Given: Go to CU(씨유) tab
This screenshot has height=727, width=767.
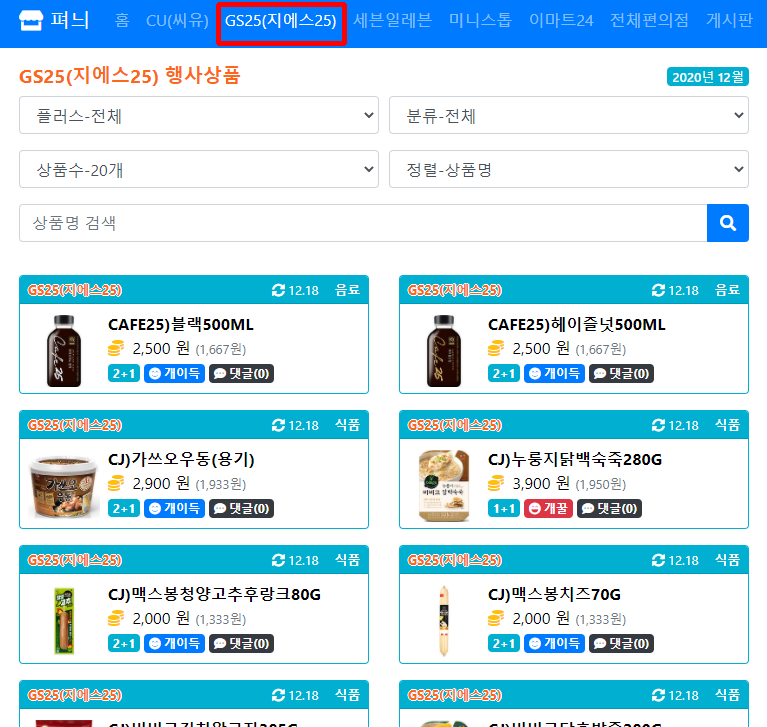Looking at the screenshot, I should coord(177,21).
